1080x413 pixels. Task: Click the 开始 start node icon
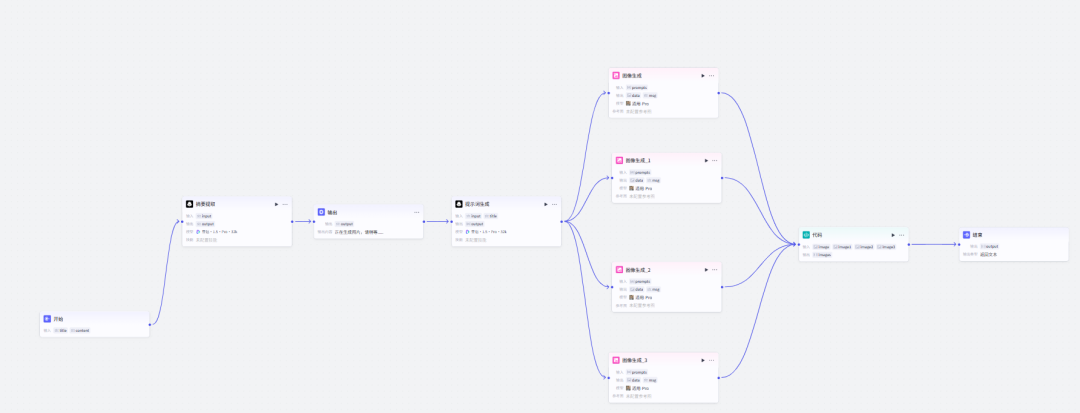pyautogui.click(x=47, y=319)
